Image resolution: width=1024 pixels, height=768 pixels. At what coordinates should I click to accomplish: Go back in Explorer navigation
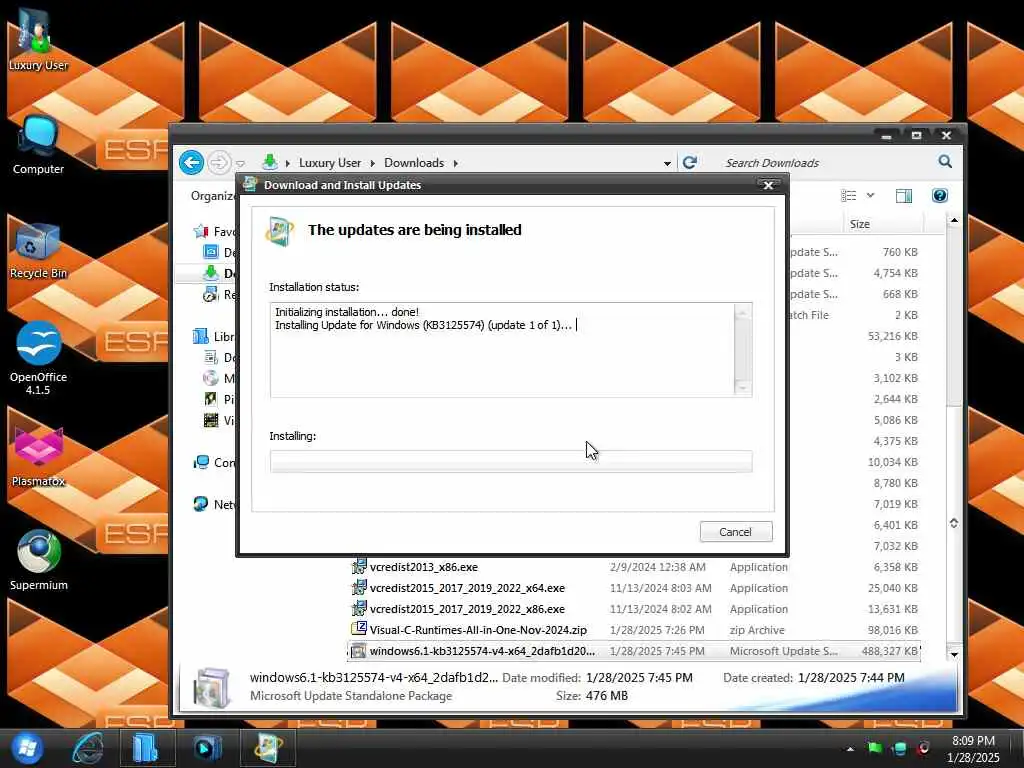pos(191,162)
